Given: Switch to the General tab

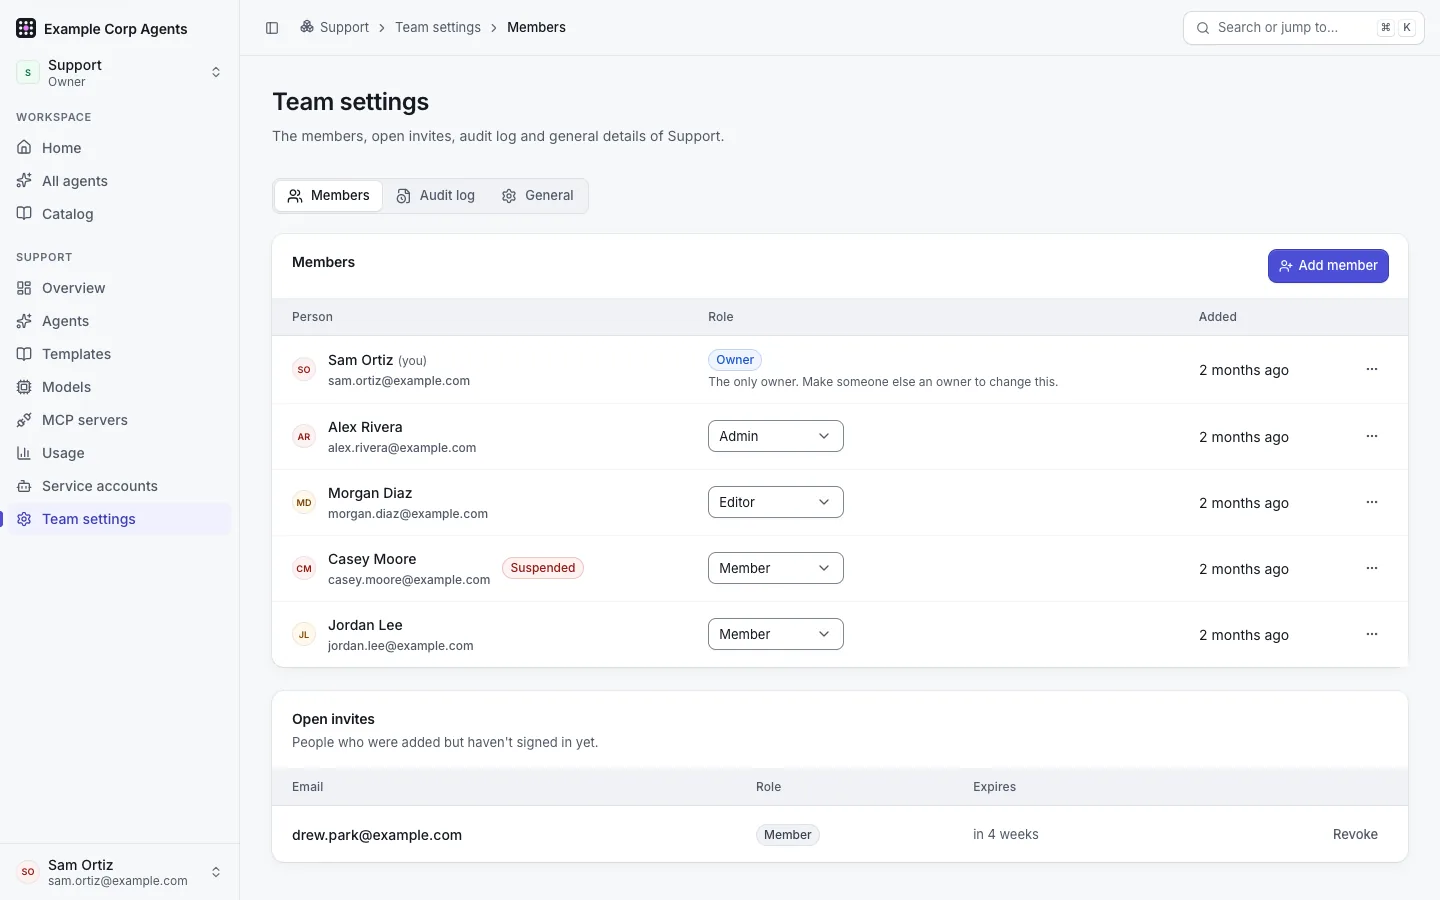Looking at the screenshot, I should pos(538,196).
